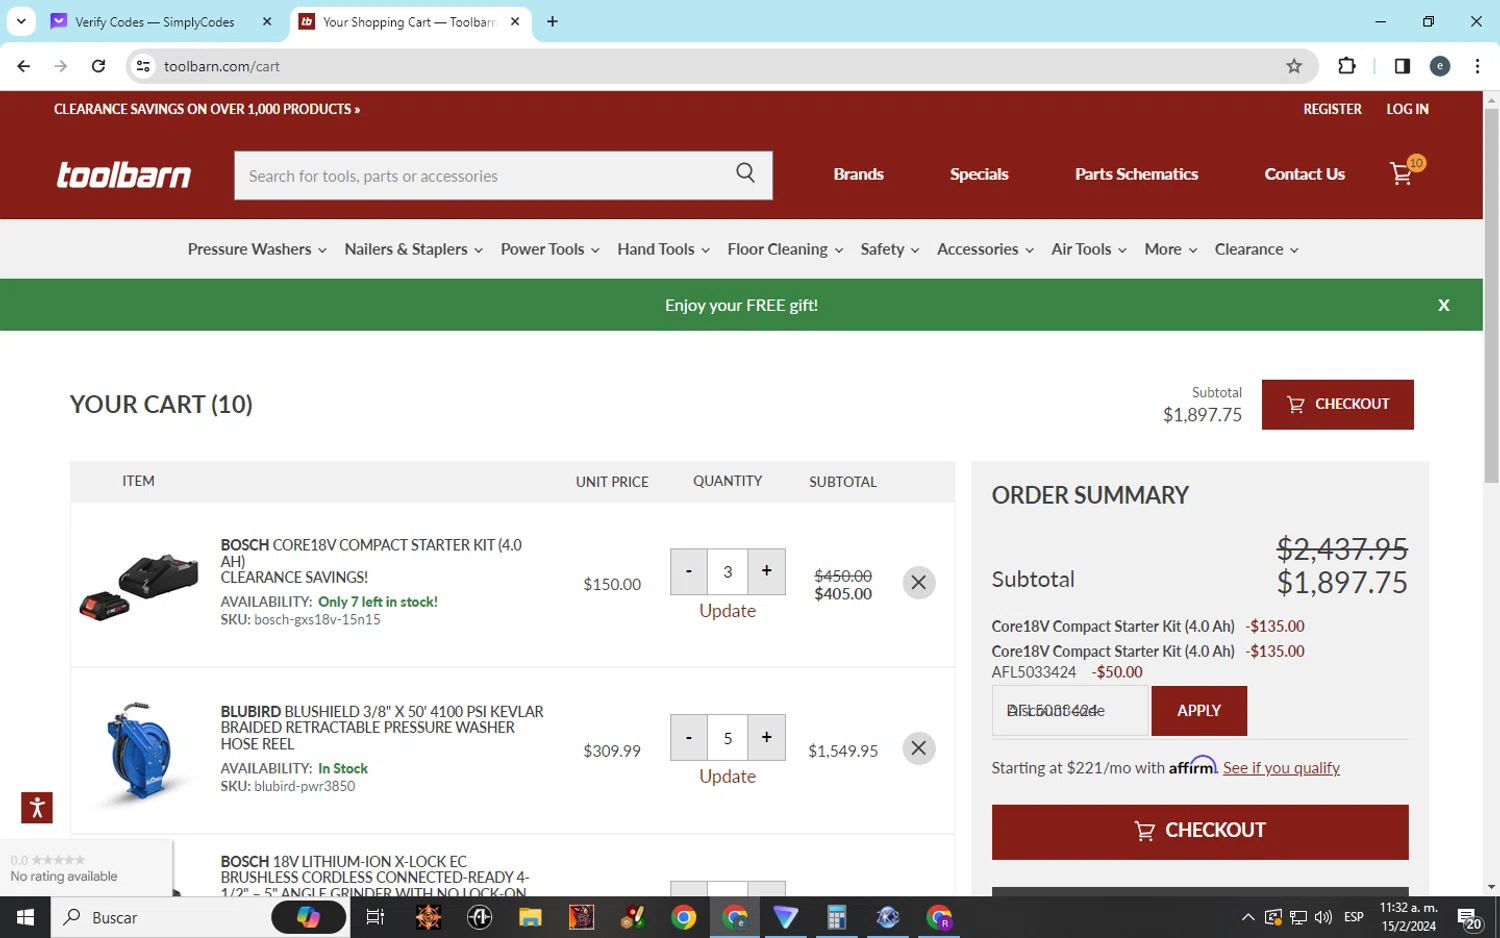Image resolution: width=1500 pixels, height=938 pixels.
Task: Dismiss the Enjoy your FREE gift banner
Action: point(1443,305)
